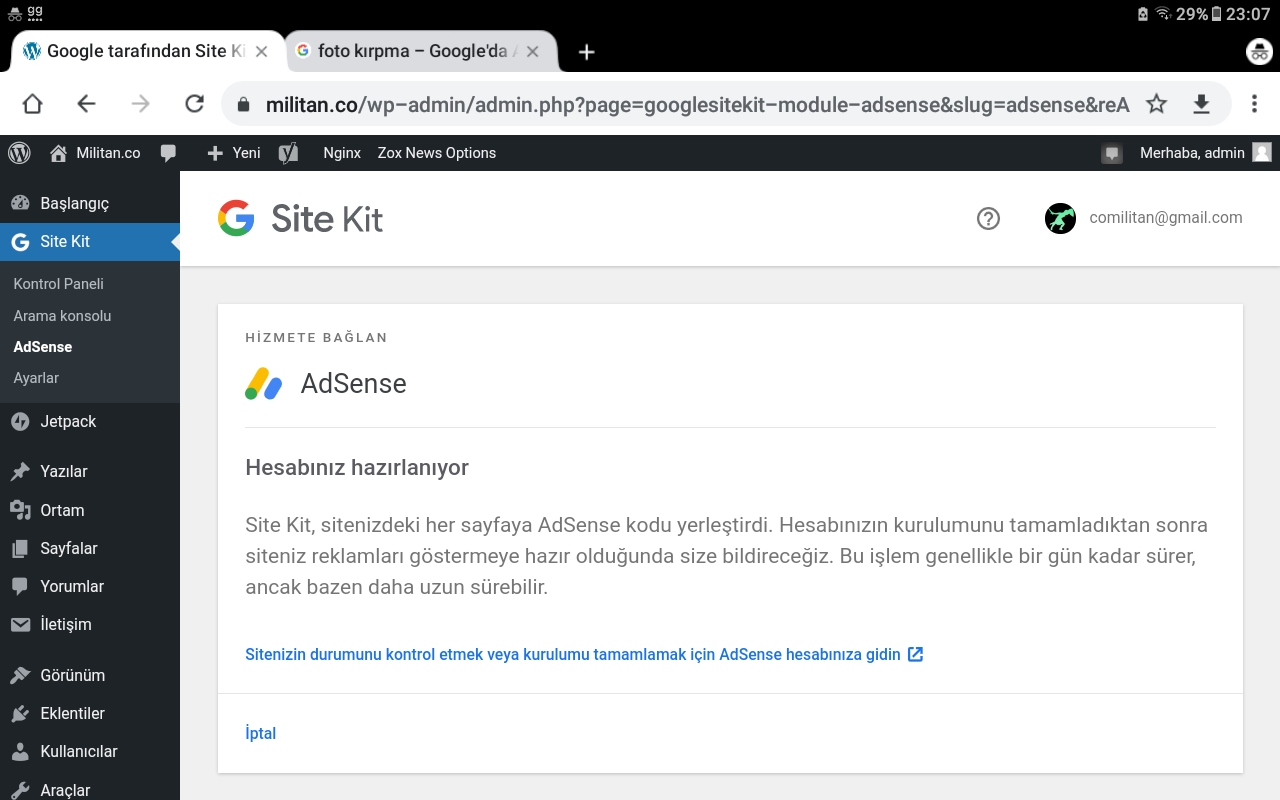This screenshot has width=1280, height=800.
Task: Open Yorumlar in the sidebar
Action: point(90,586)
